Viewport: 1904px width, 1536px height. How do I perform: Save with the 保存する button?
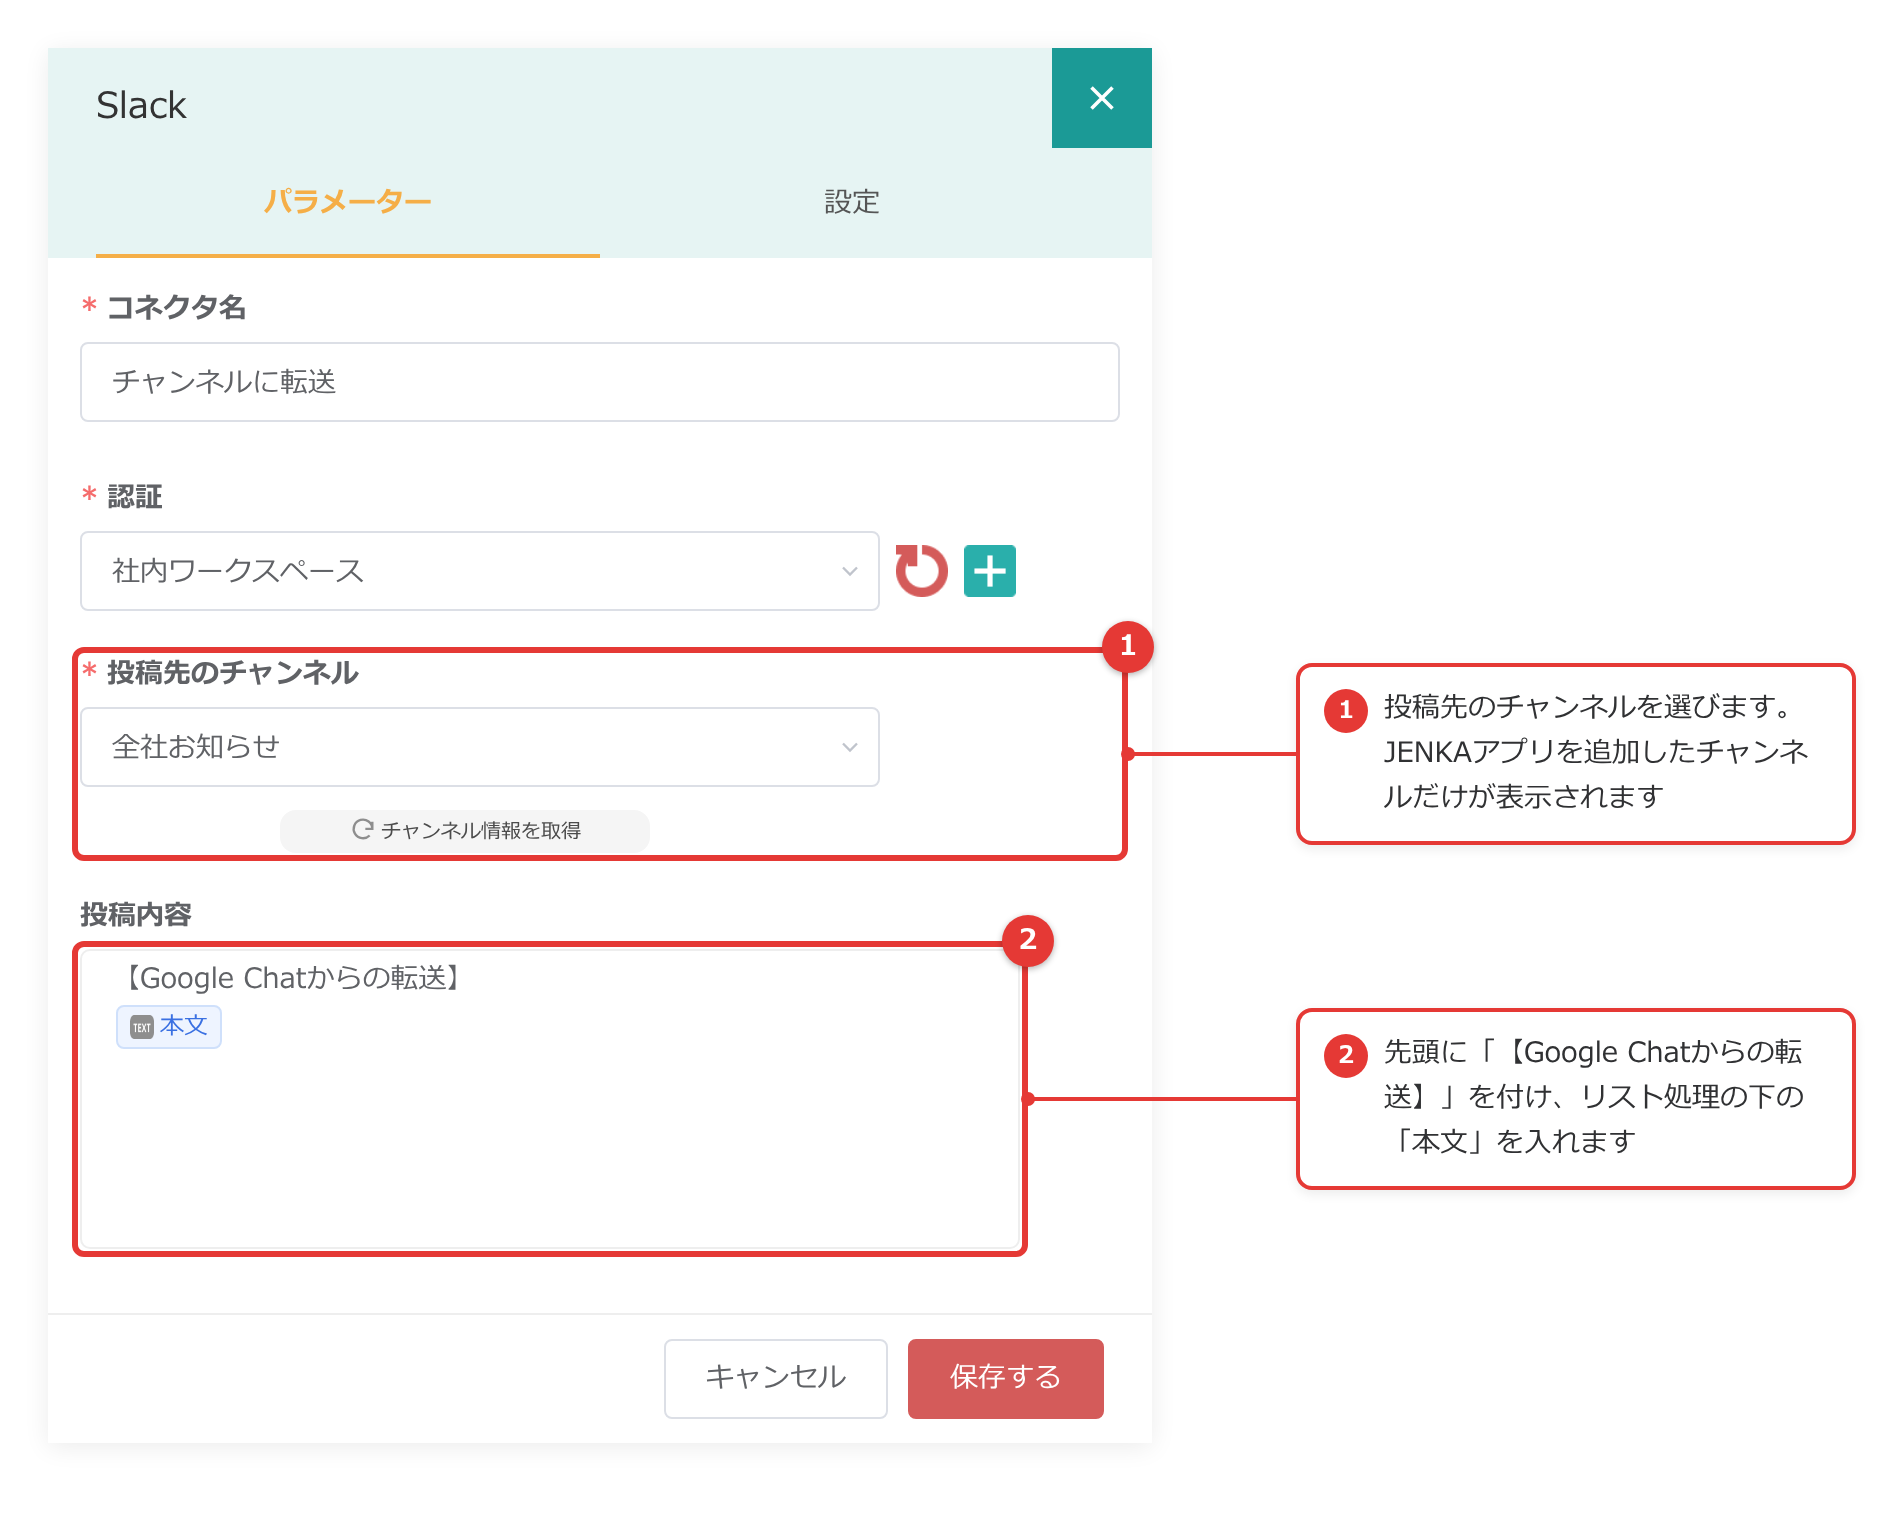pos(1006,1378)
